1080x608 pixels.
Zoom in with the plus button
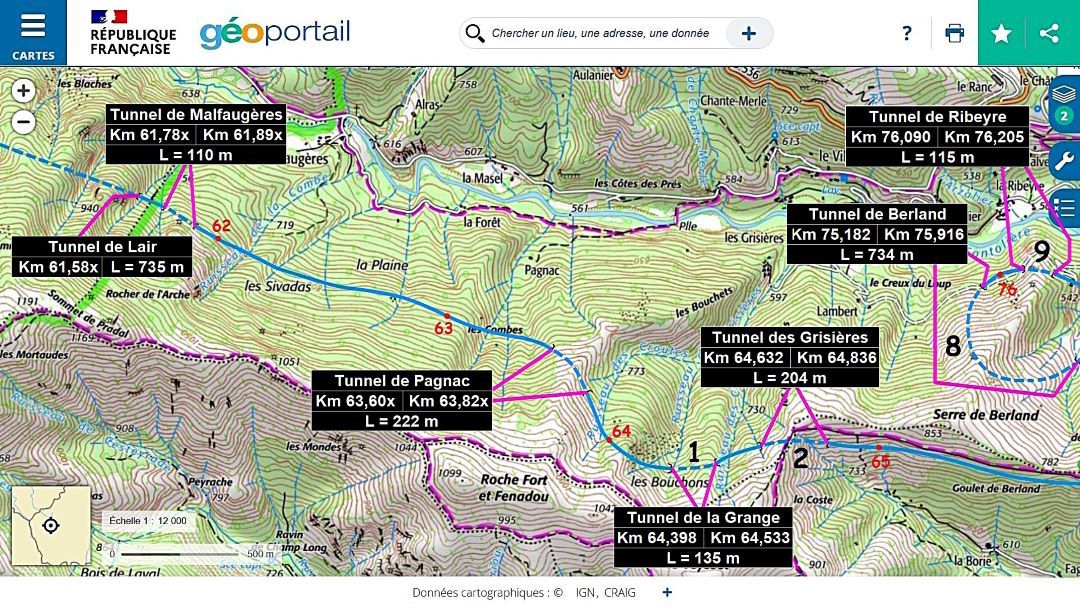[x=24, y=91]
